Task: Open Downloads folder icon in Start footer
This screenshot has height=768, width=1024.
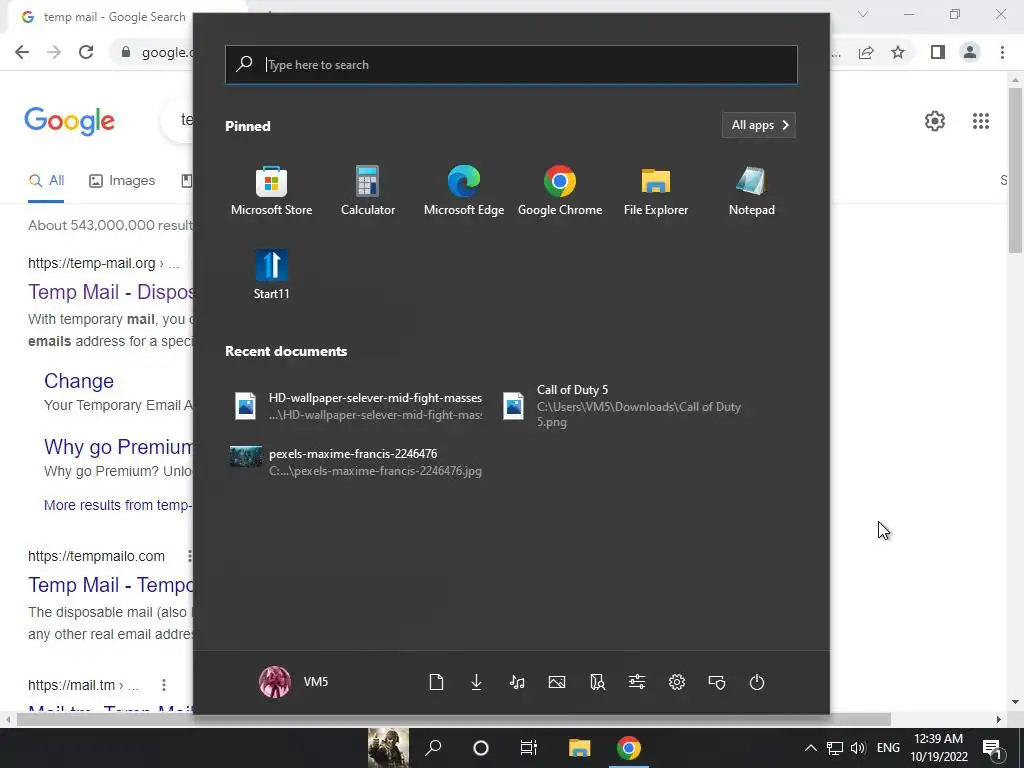Action: pyautogui.click(x=477, y=682)
